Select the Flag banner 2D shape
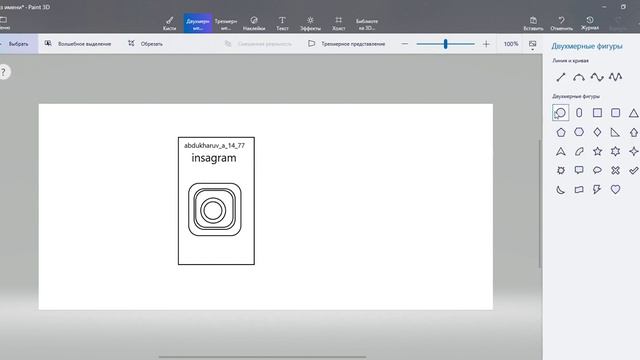The width and height of the screenshot is (640, 360). pos(579,189)
